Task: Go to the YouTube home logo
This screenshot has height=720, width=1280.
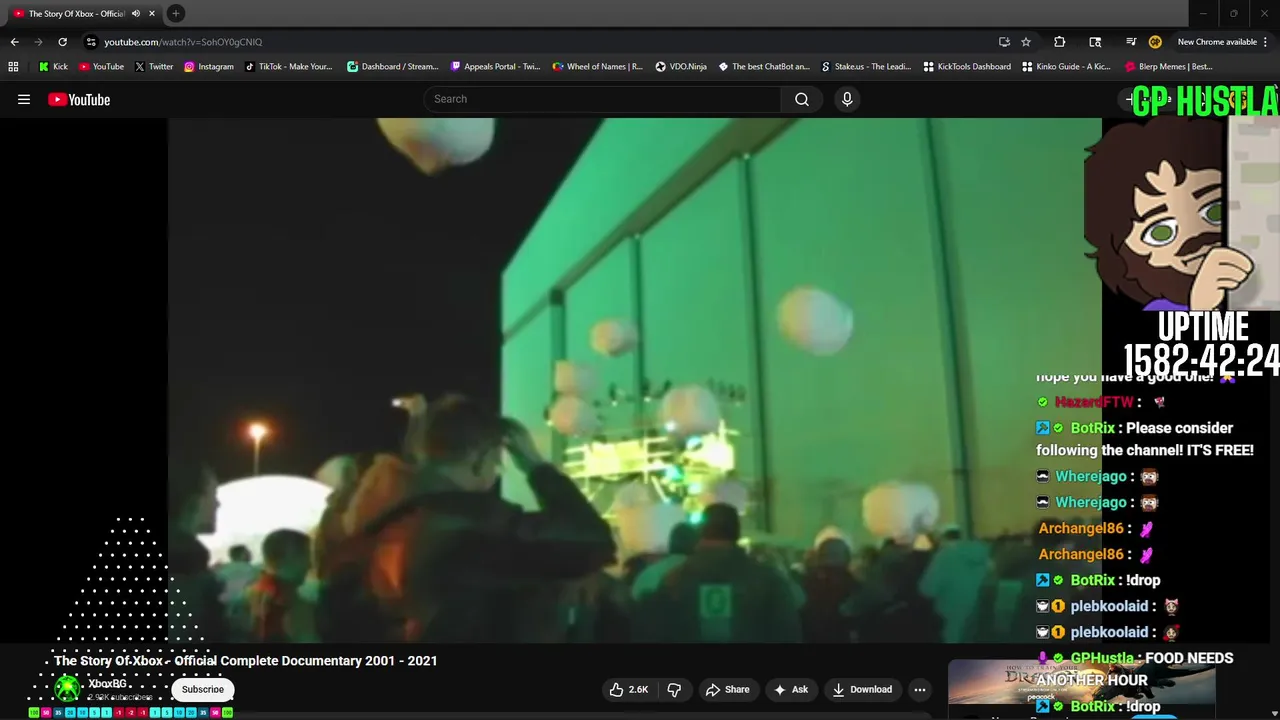Action: coord(79,99)
